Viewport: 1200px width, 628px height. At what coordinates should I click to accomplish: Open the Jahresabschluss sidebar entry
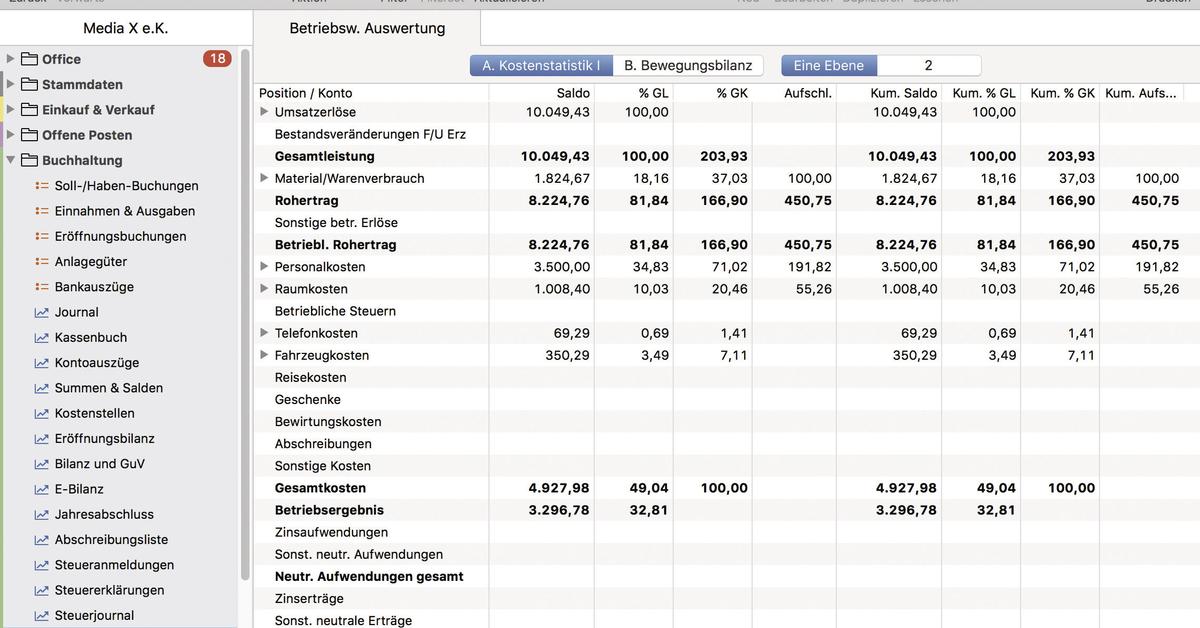coord(104,514)
